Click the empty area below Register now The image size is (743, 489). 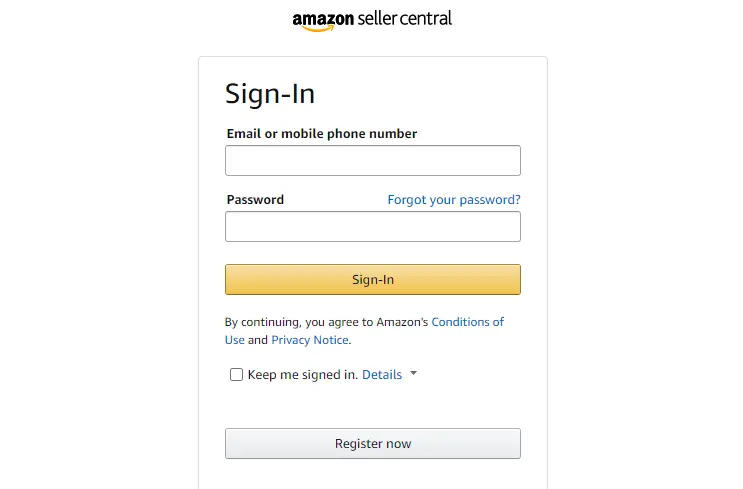(x=372, y=475)
